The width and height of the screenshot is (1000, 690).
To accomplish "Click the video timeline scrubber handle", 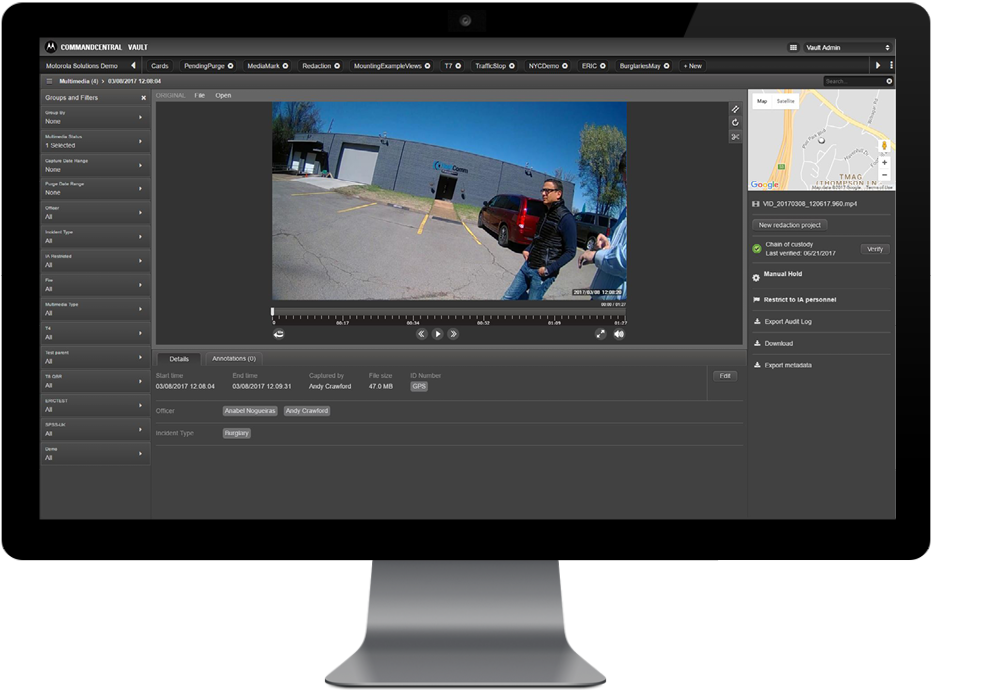I will pyautogui.click(x=273, y=312).
